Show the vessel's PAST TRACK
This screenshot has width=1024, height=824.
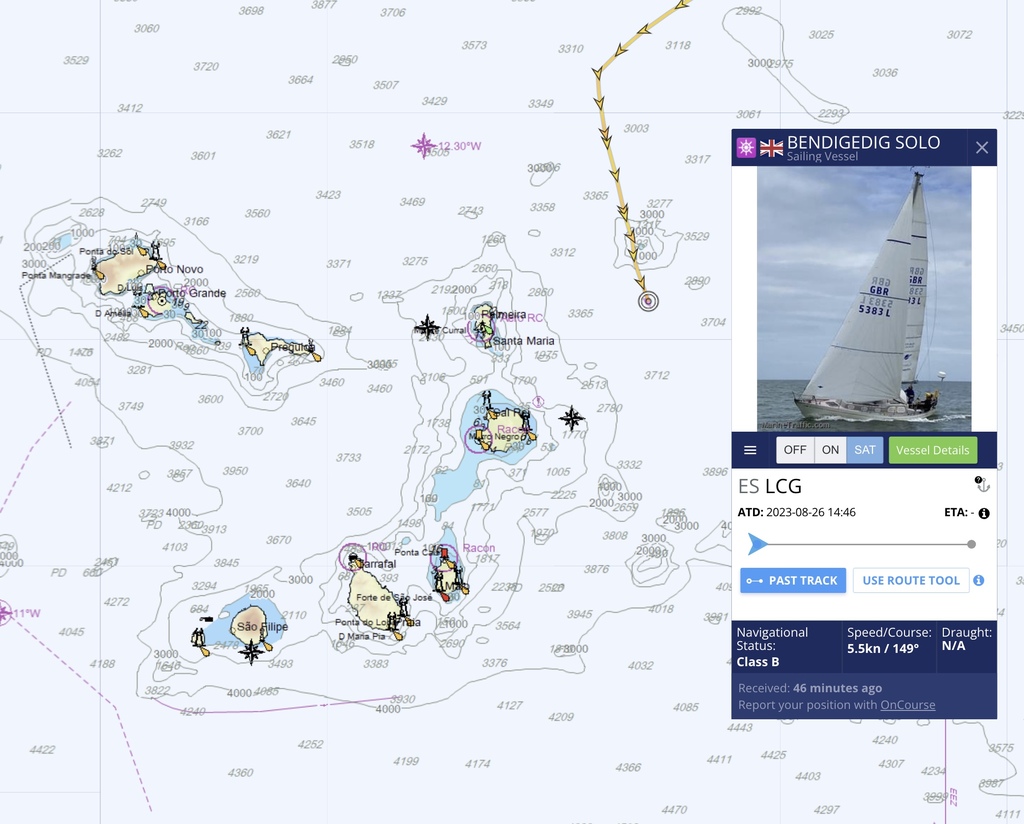pyautogui.click(x=793, y=580)
